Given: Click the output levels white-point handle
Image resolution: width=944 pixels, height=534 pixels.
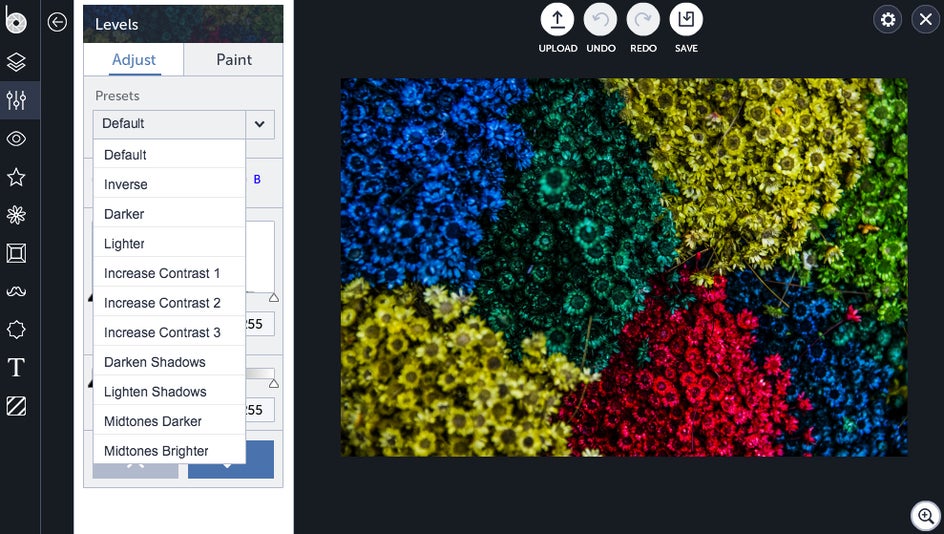Looking at the screenshot, I should (x=273, y=383).
